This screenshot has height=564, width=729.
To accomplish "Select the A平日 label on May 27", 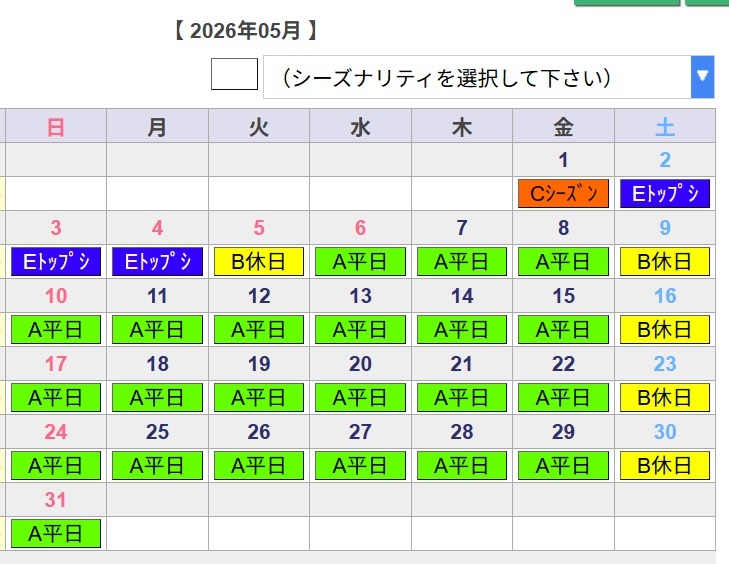I will pyautogui.click(x=360, y=465).
